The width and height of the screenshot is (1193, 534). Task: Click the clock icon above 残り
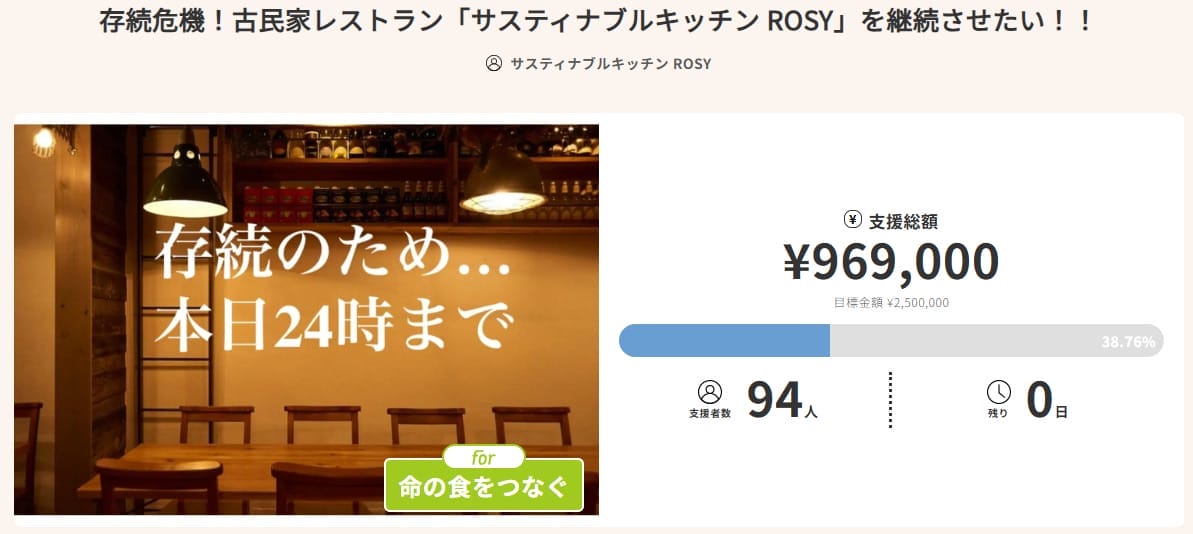[998, 391]
